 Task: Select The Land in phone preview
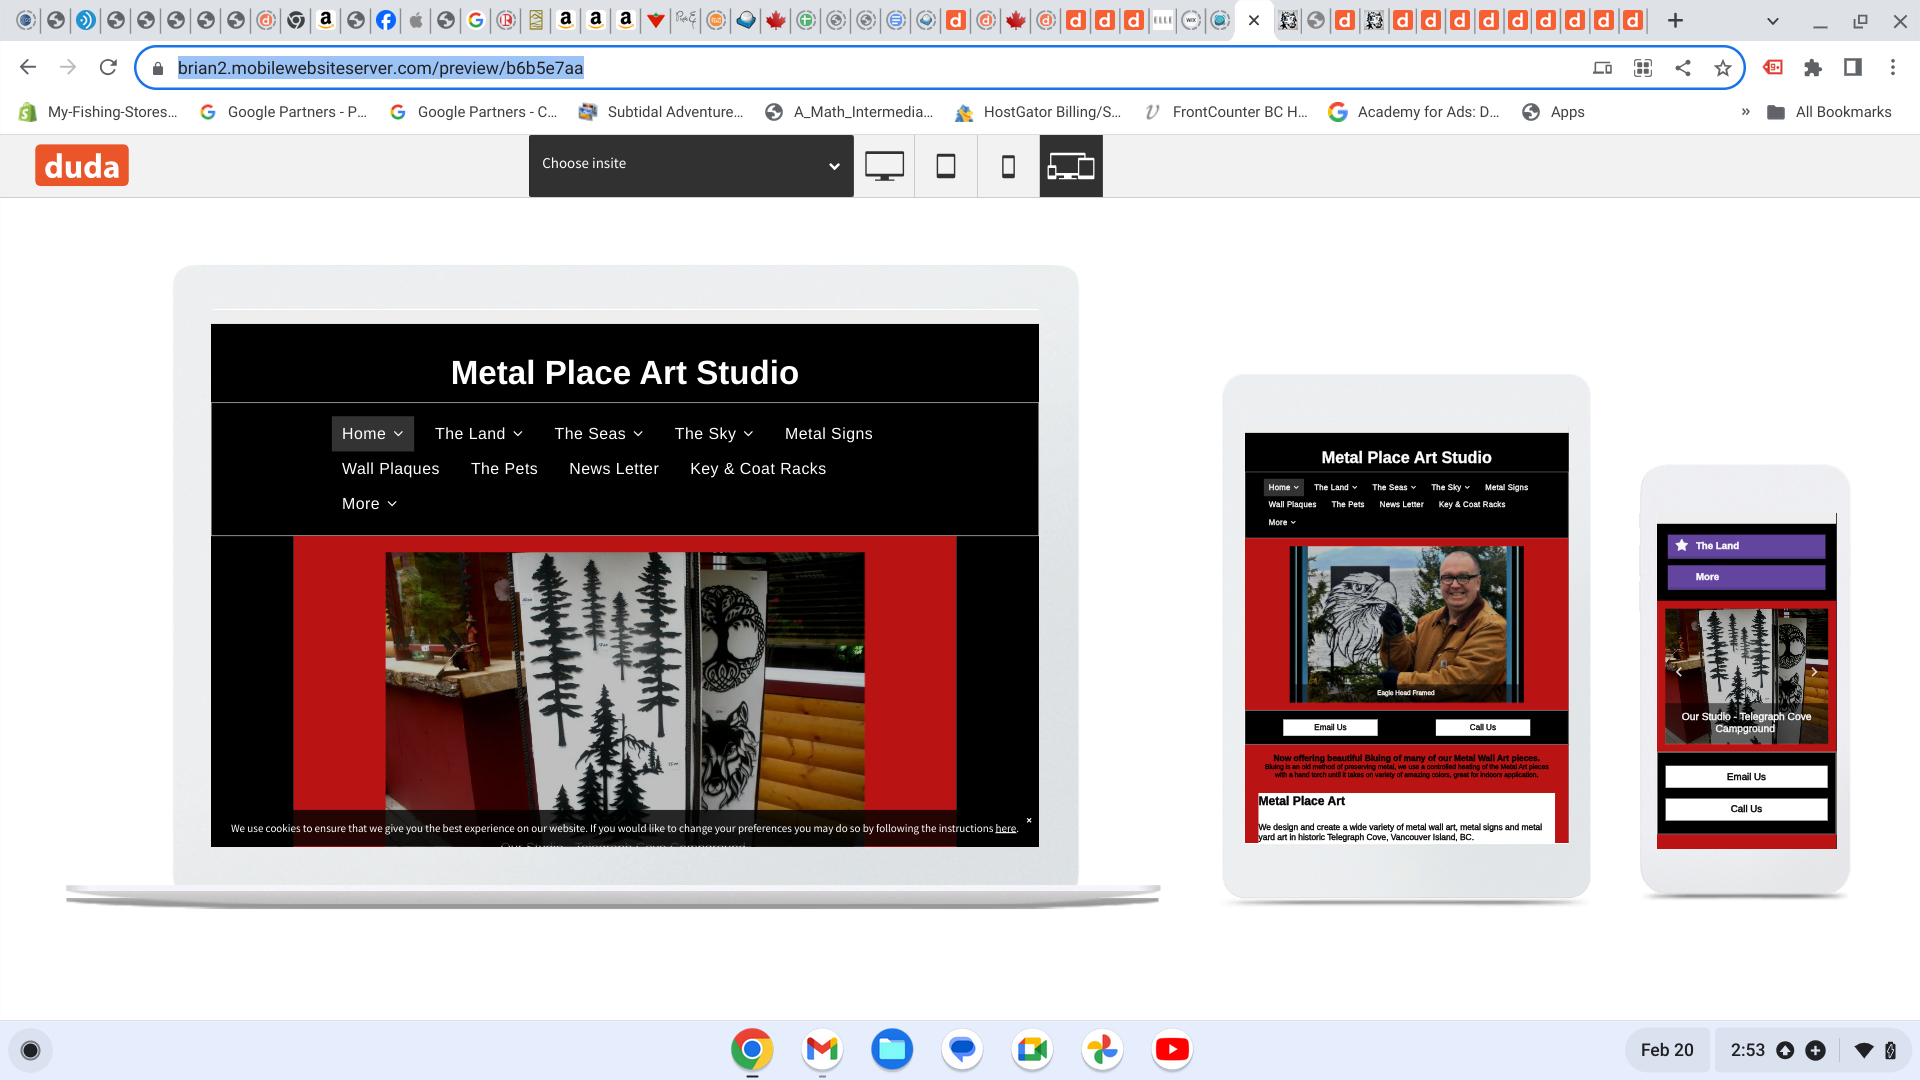[1746, 546]
